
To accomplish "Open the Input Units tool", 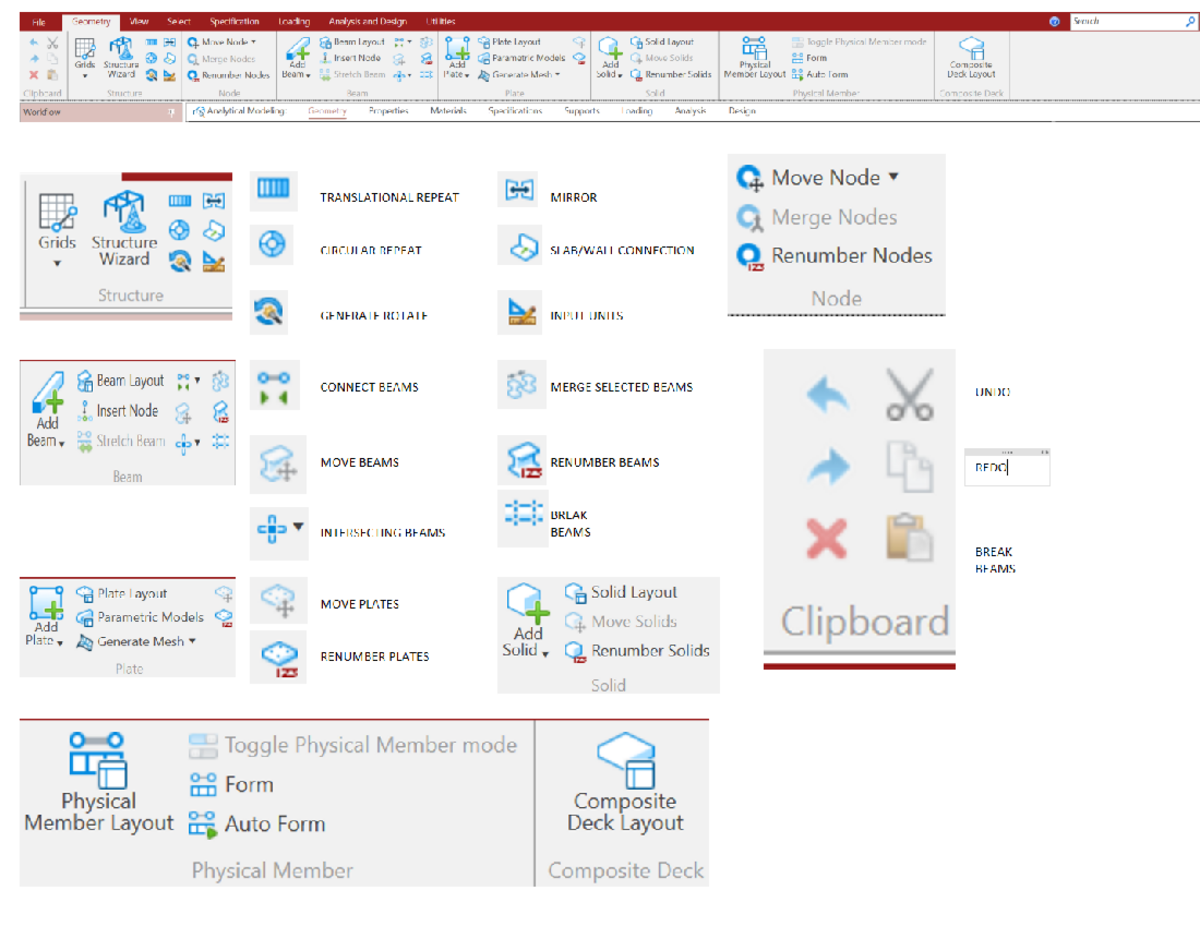I will coord(520,314).
